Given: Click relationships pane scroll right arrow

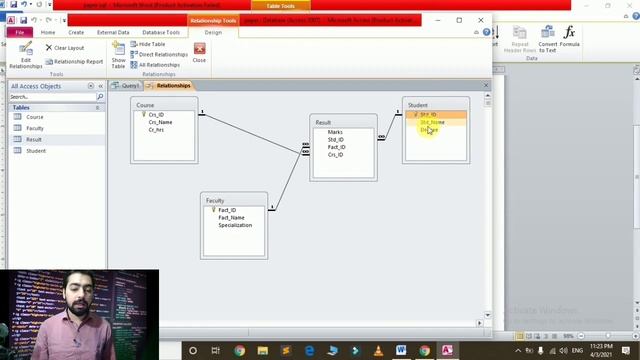Looking at the screenshot, I should coord(480,323).
